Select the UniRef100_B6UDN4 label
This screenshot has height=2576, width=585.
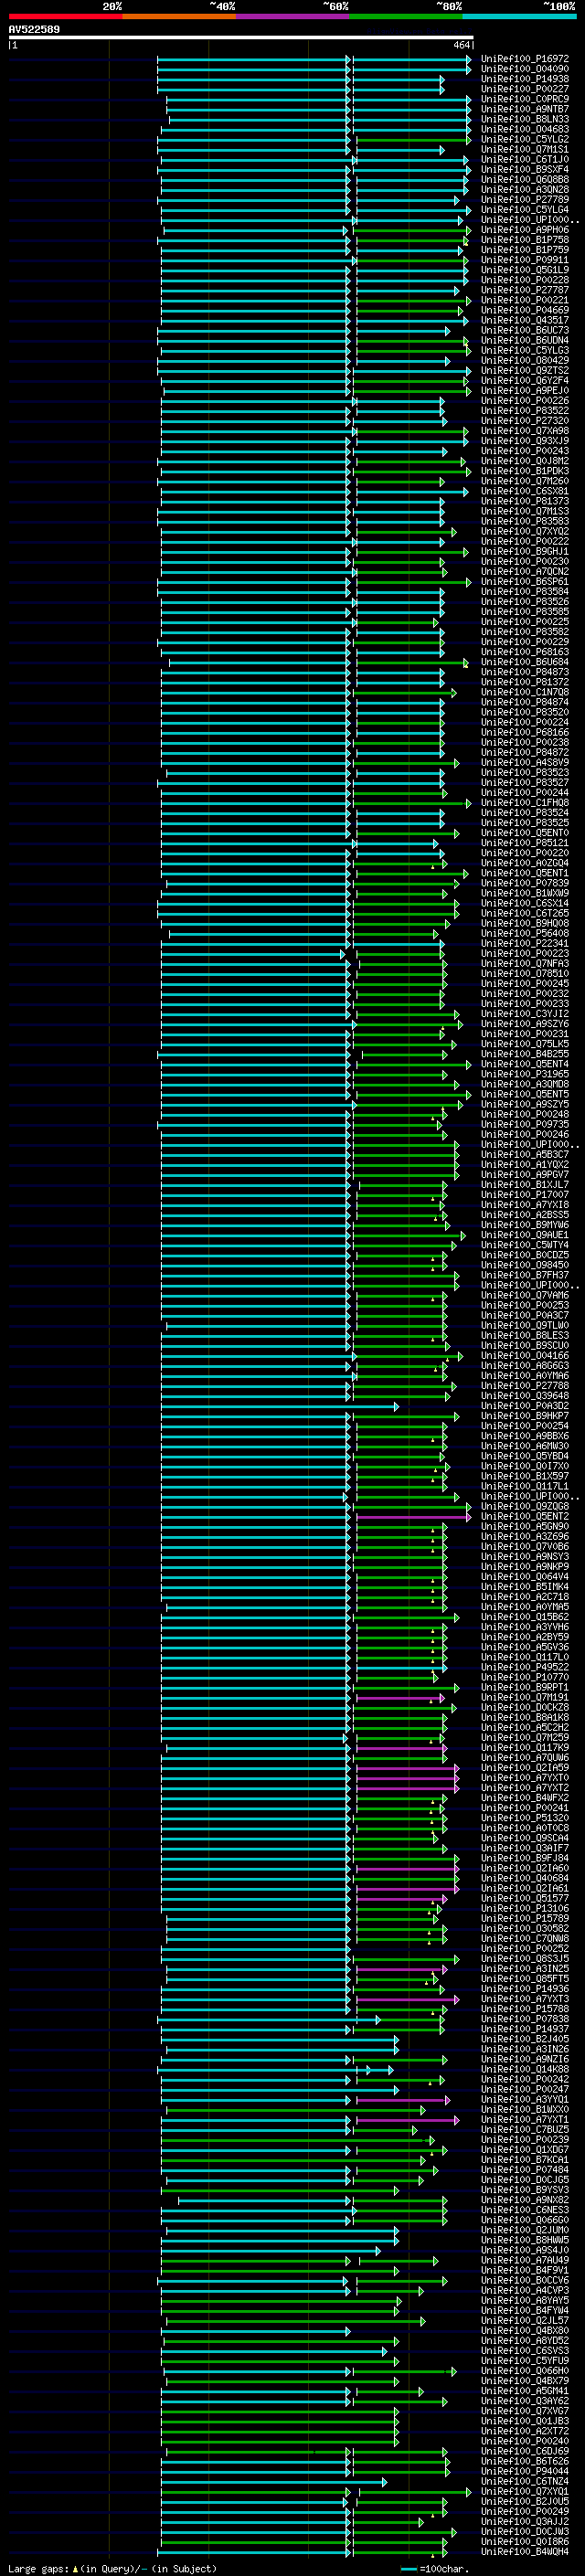click(525, 340)
